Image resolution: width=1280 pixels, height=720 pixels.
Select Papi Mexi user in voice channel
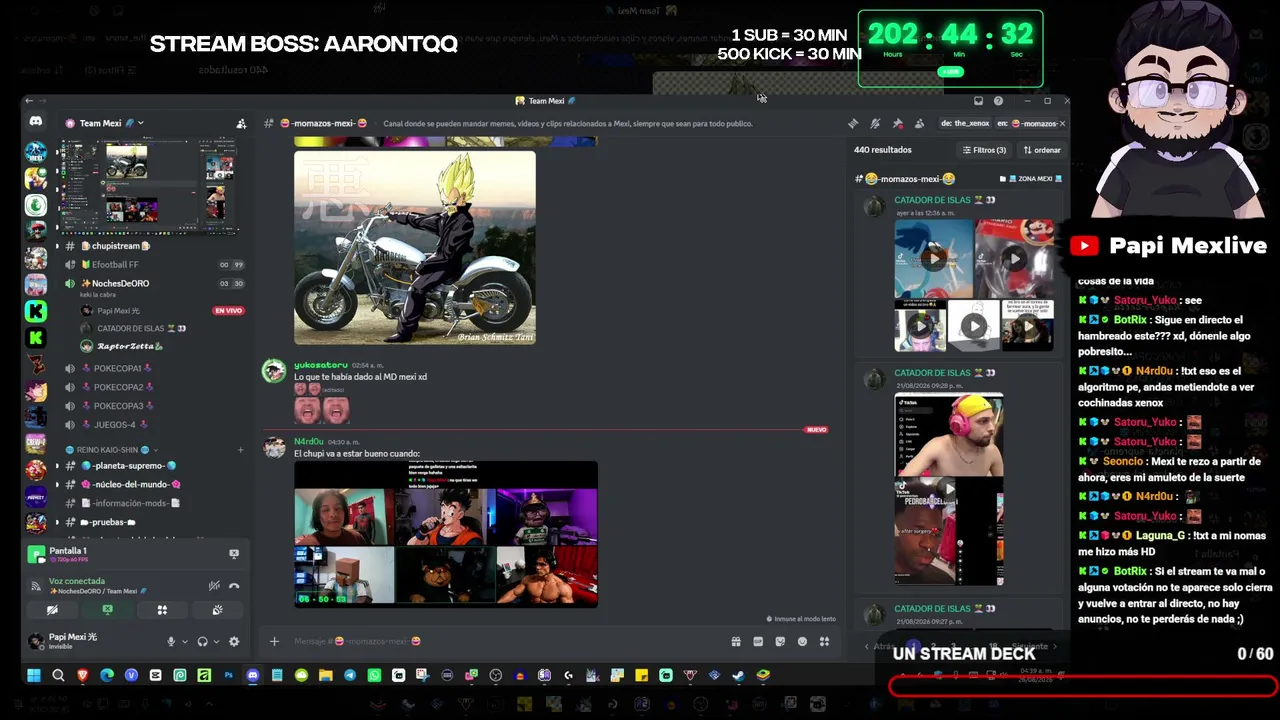pos(119,311)
